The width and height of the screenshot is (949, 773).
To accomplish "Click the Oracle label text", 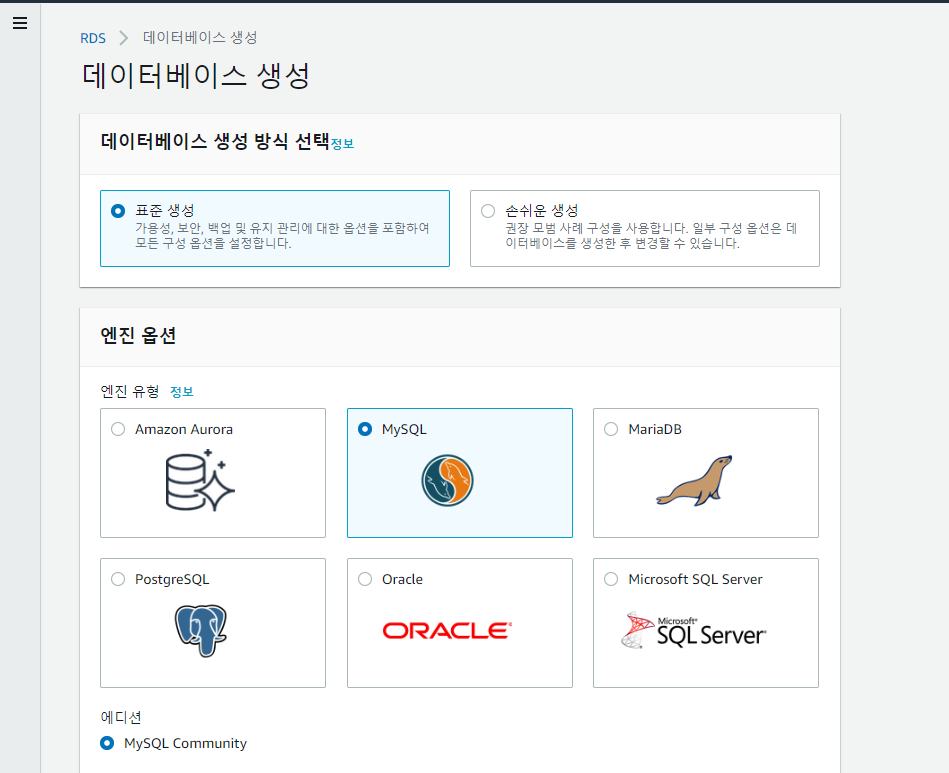I will 402,579.
